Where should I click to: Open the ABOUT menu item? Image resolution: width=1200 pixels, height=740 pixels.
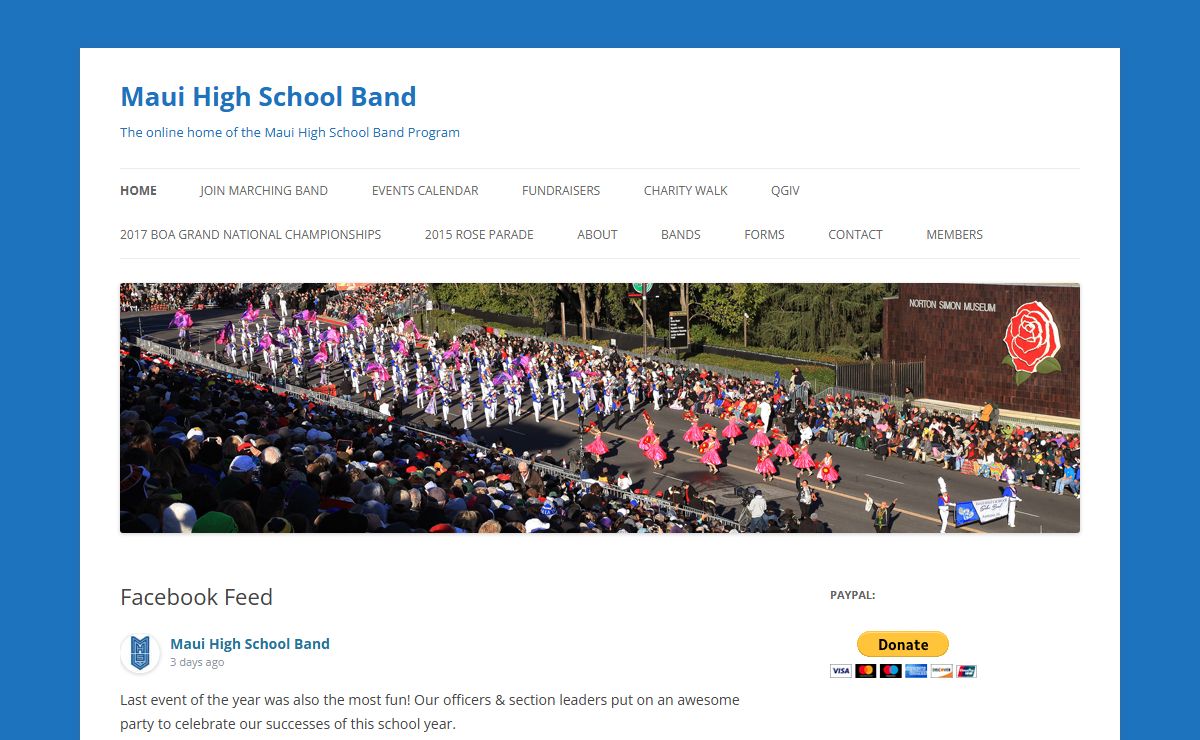pos(597,234)
